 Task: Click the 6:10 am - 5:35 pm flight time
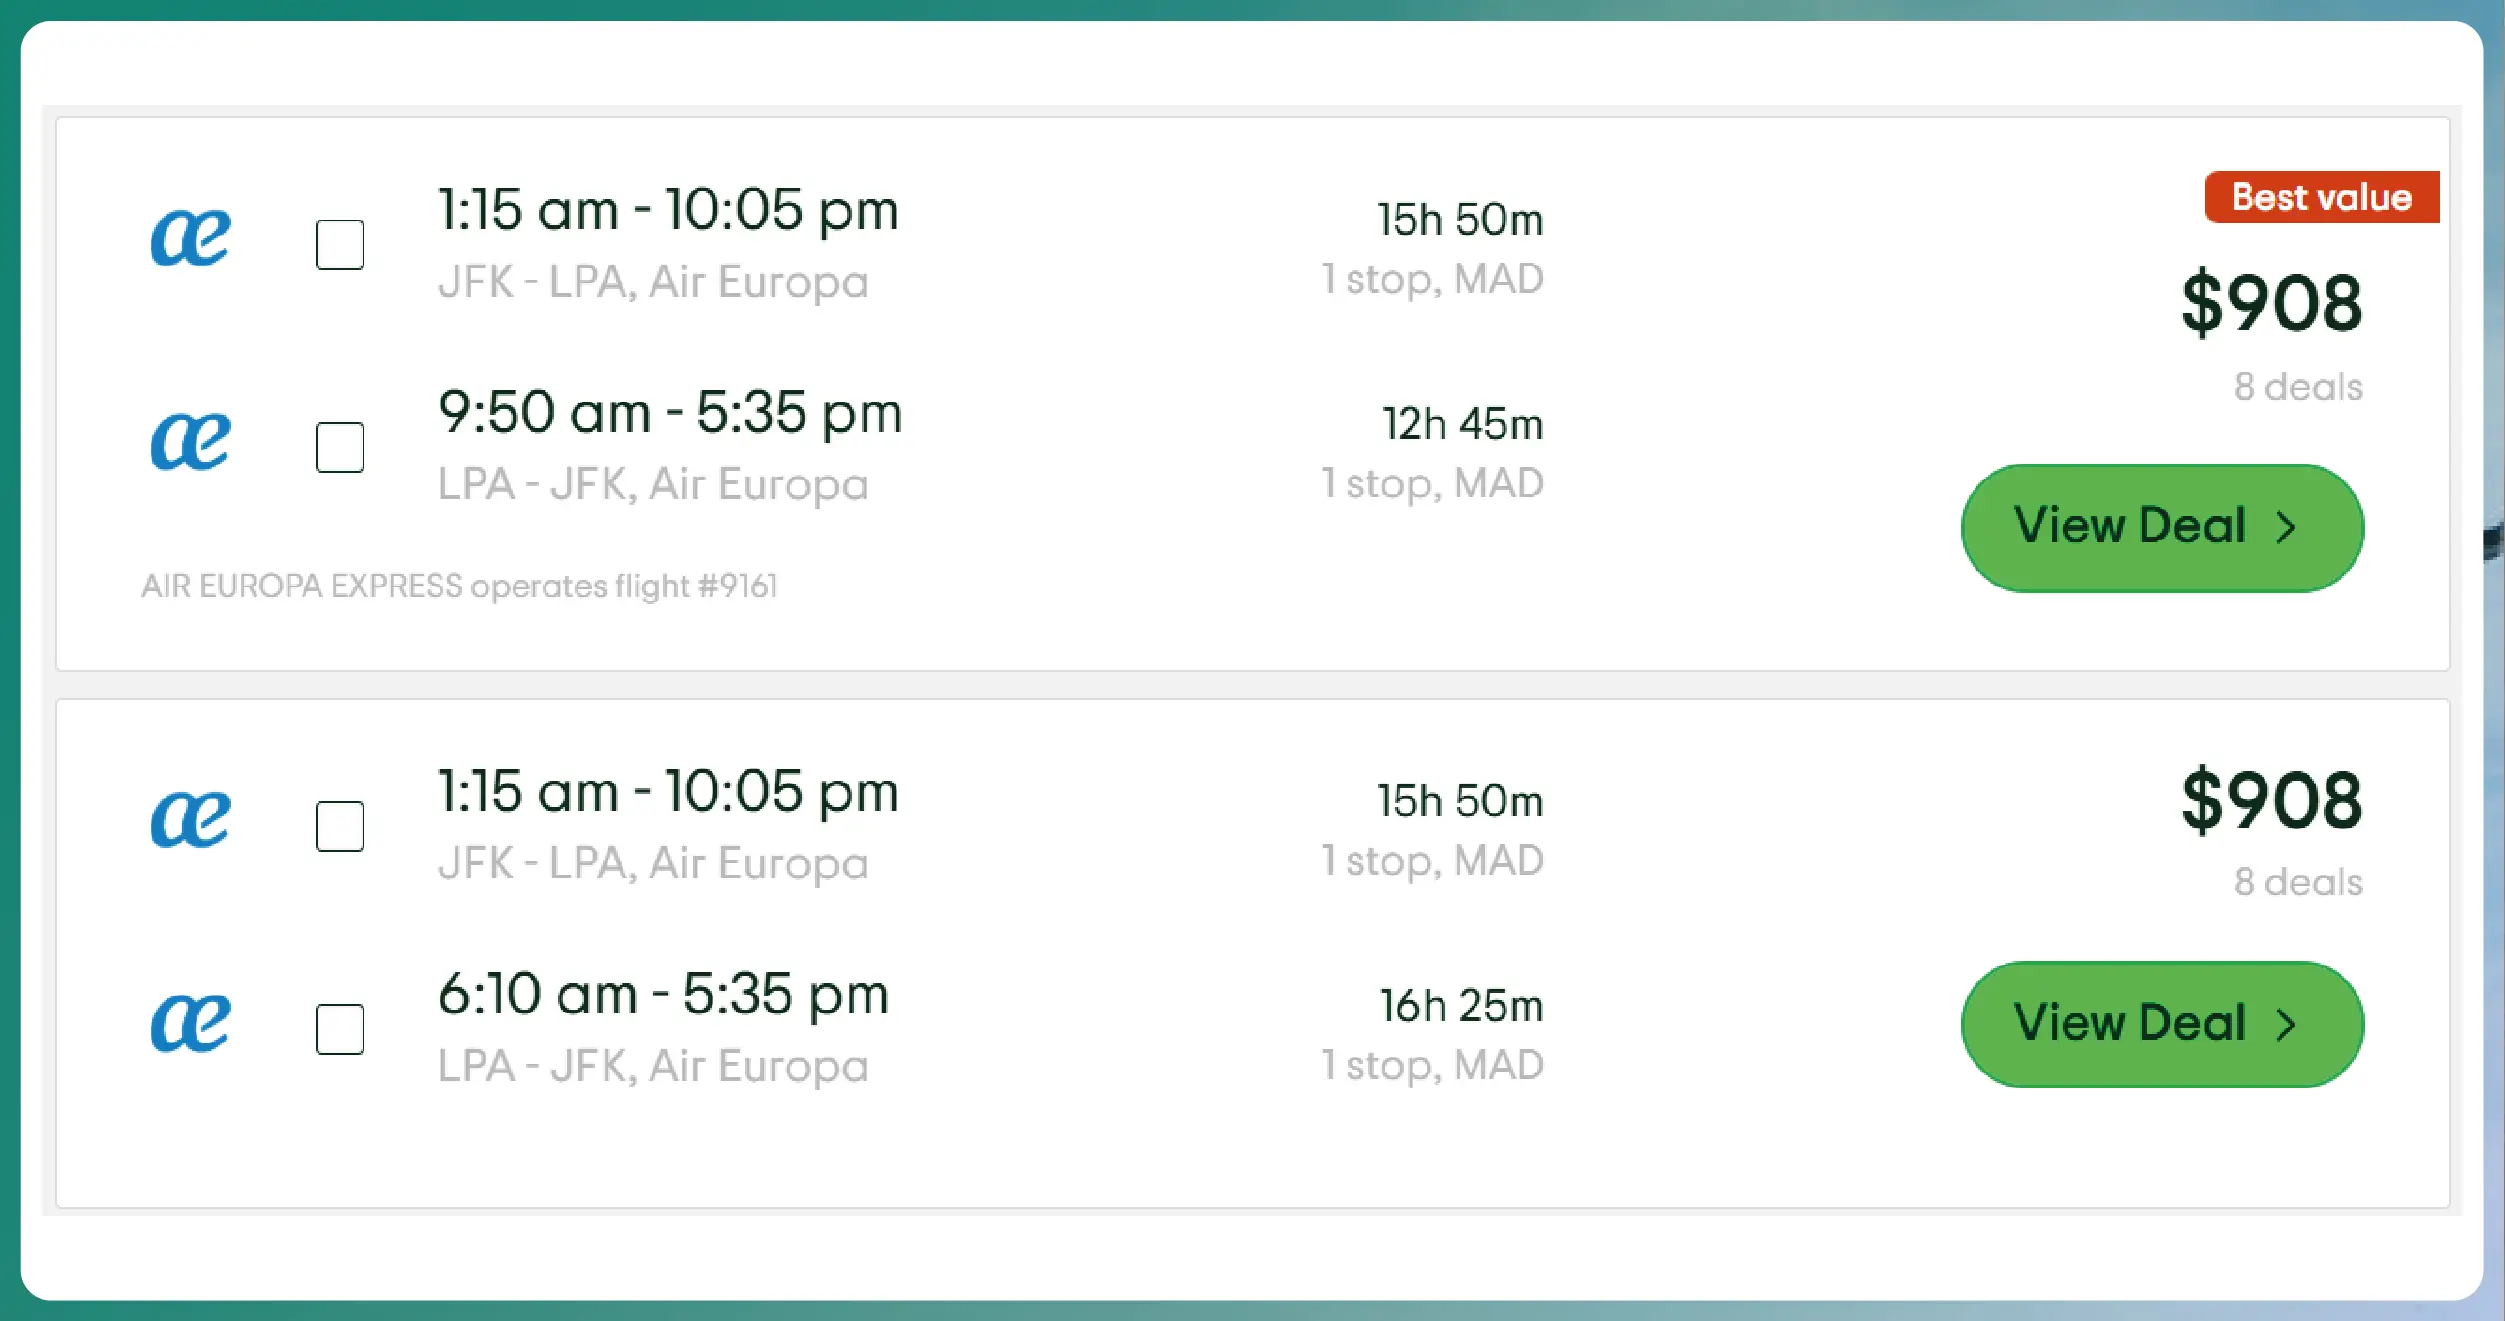pos(663,995)
